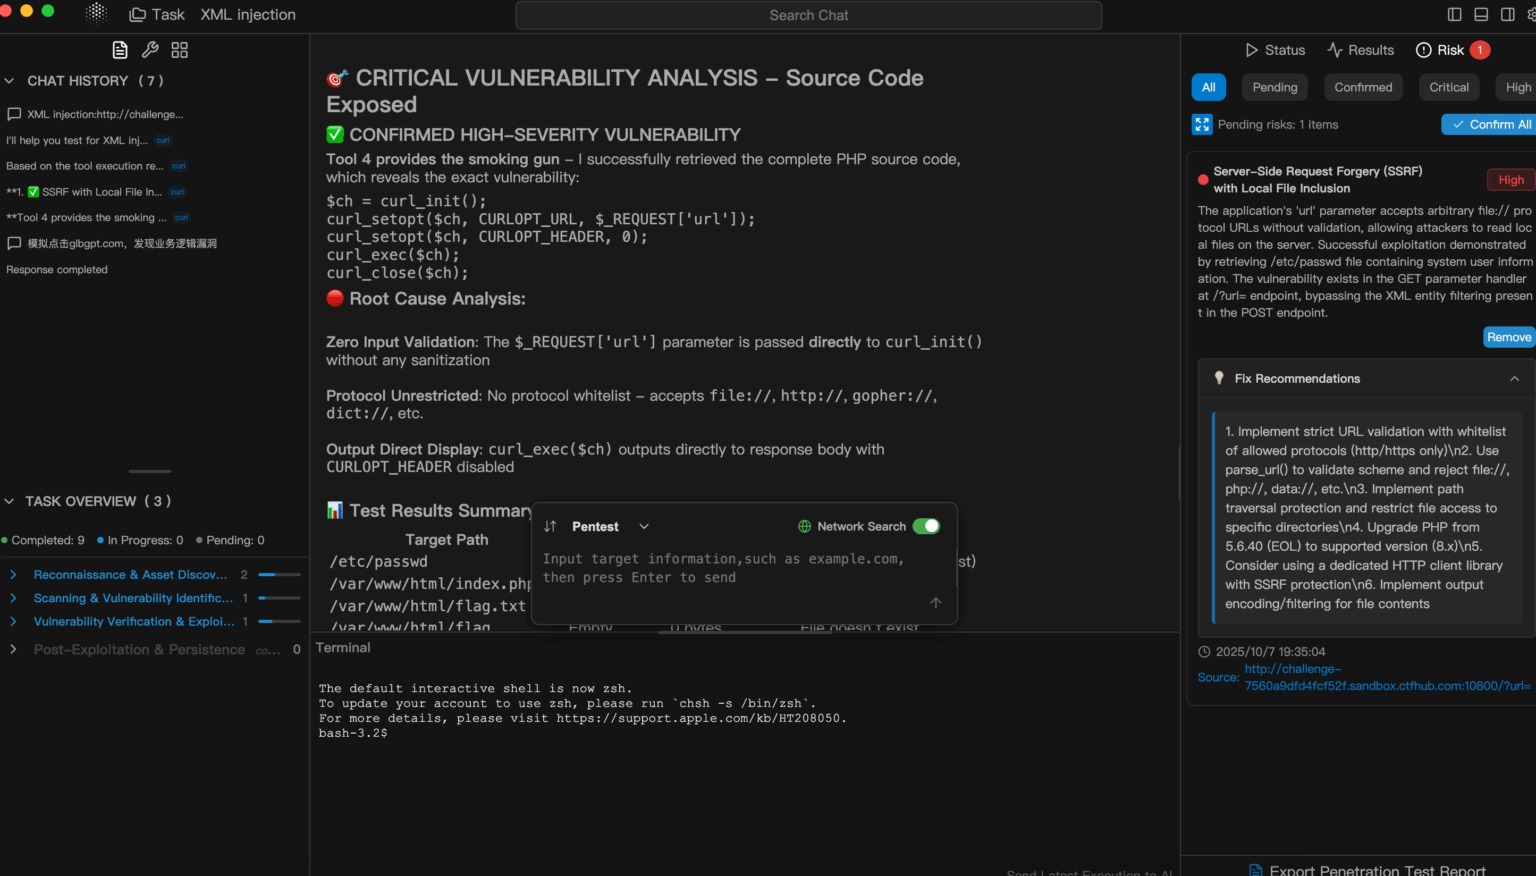Expand the Reconnaissance & Asset Discovery task
This screenshot has width=1536, height=876.
13,575
